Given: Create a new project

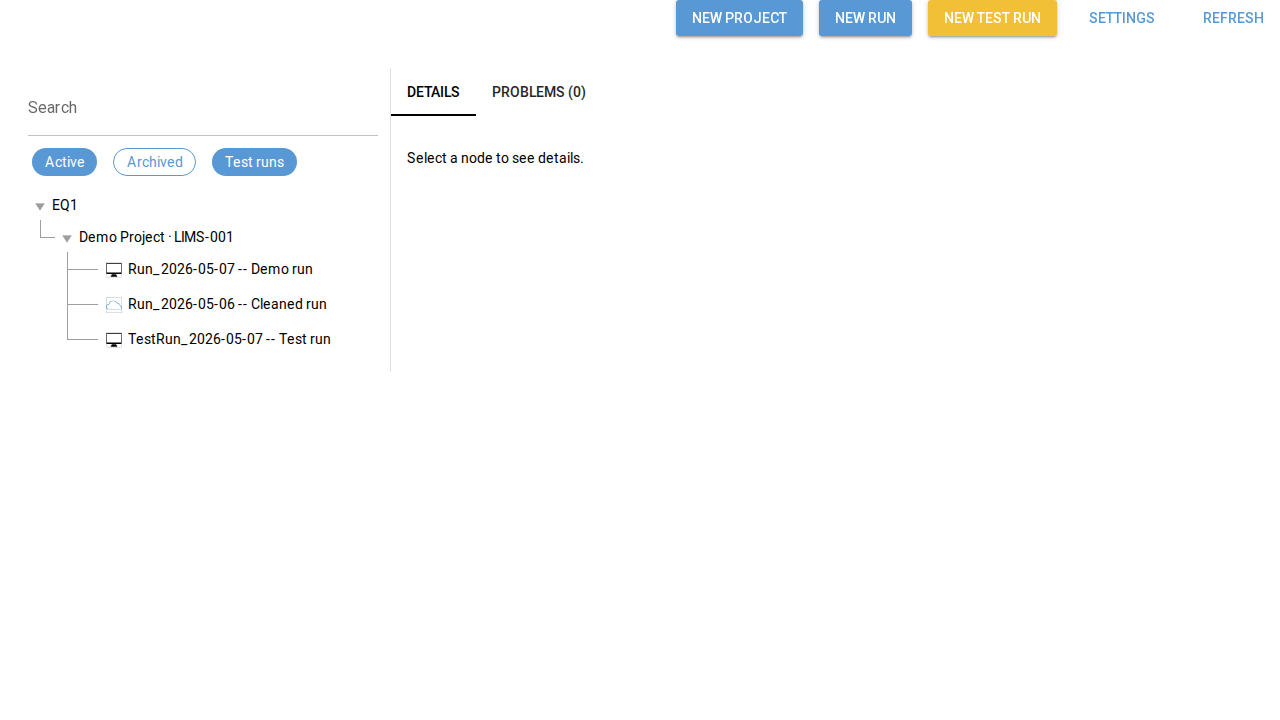Looking at the screenshot, I should [x=739, y=18].
